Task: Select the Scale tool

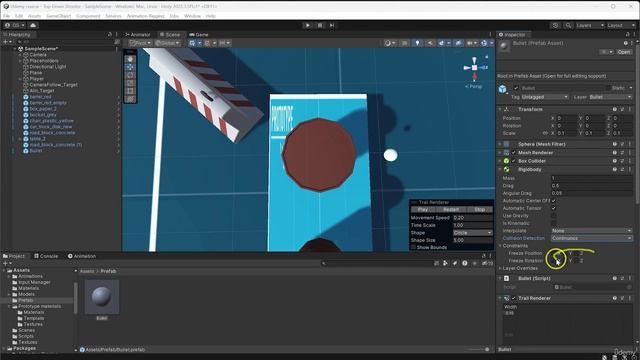Action: point(130,83)
